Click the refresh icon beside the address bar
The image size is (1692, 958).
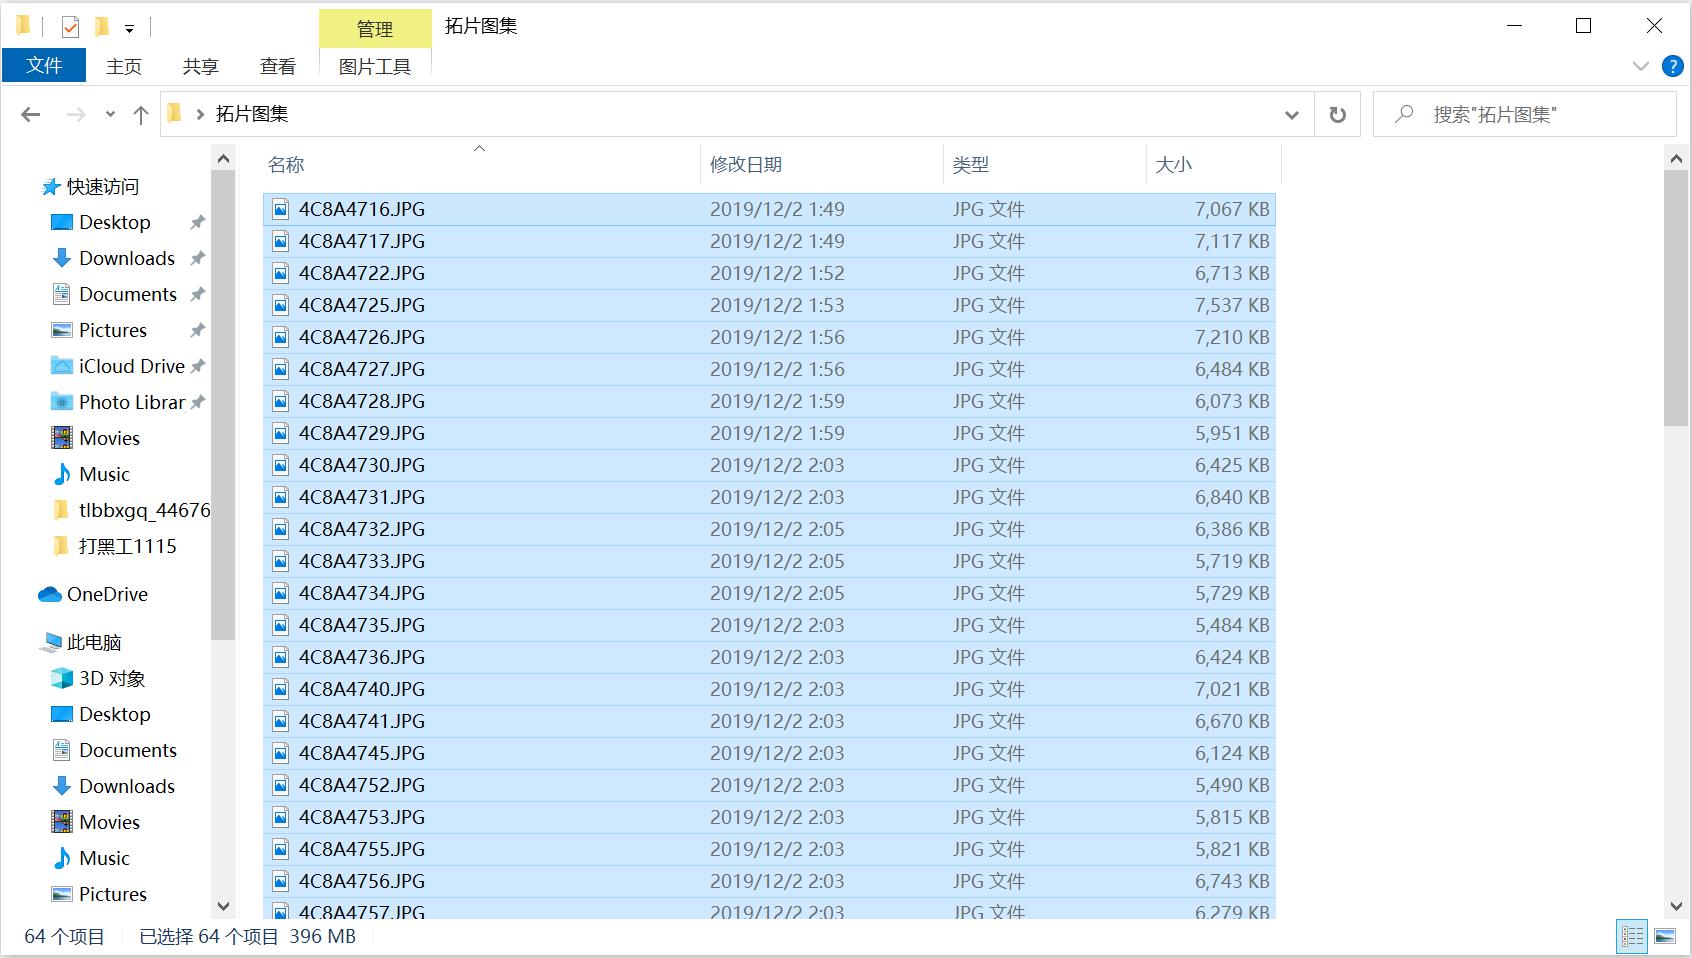[x=1337, y=115]
